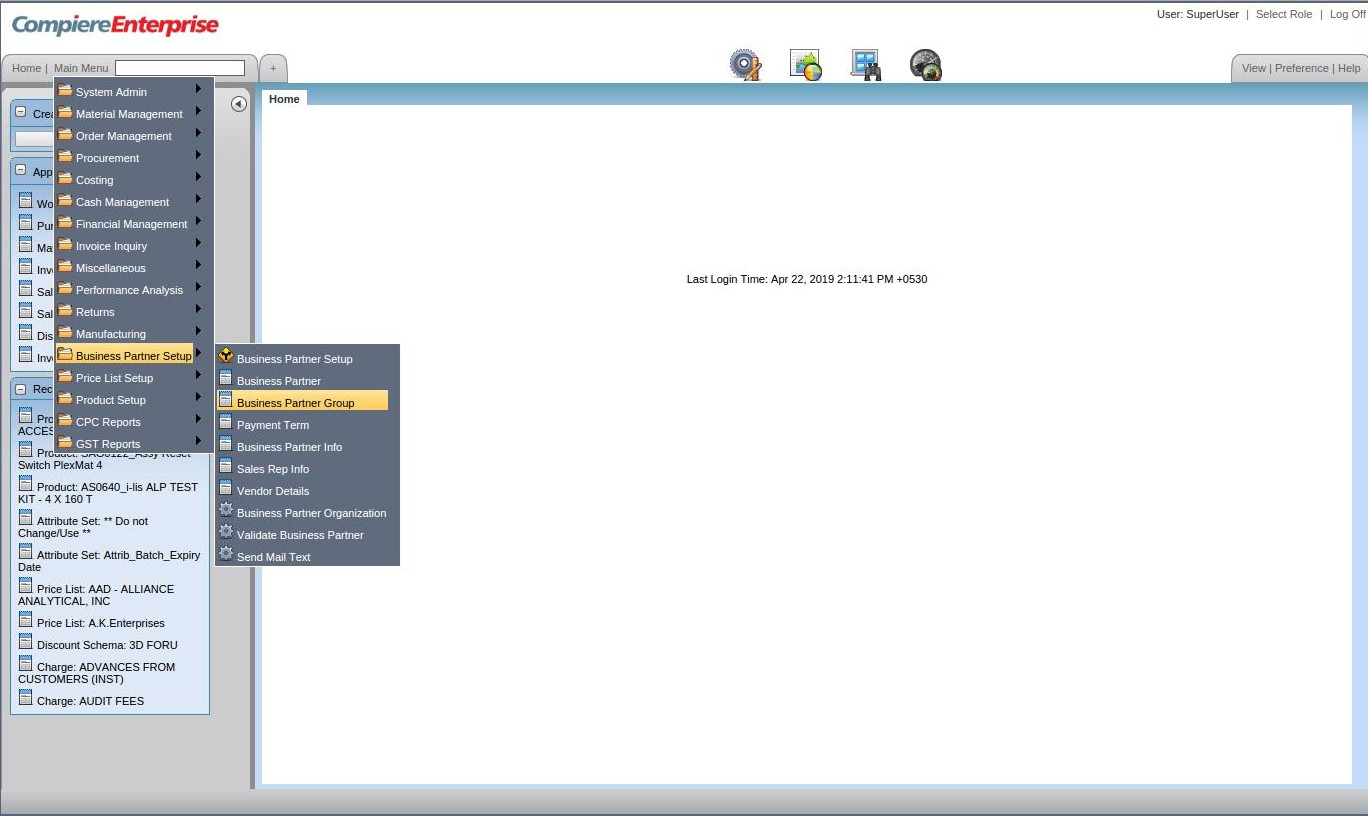1368x816 pixels.
Task: Open recent item Charge: ADVANCES FROM CUSTOMERS (INST)
Action: click(x=96, y=673)
